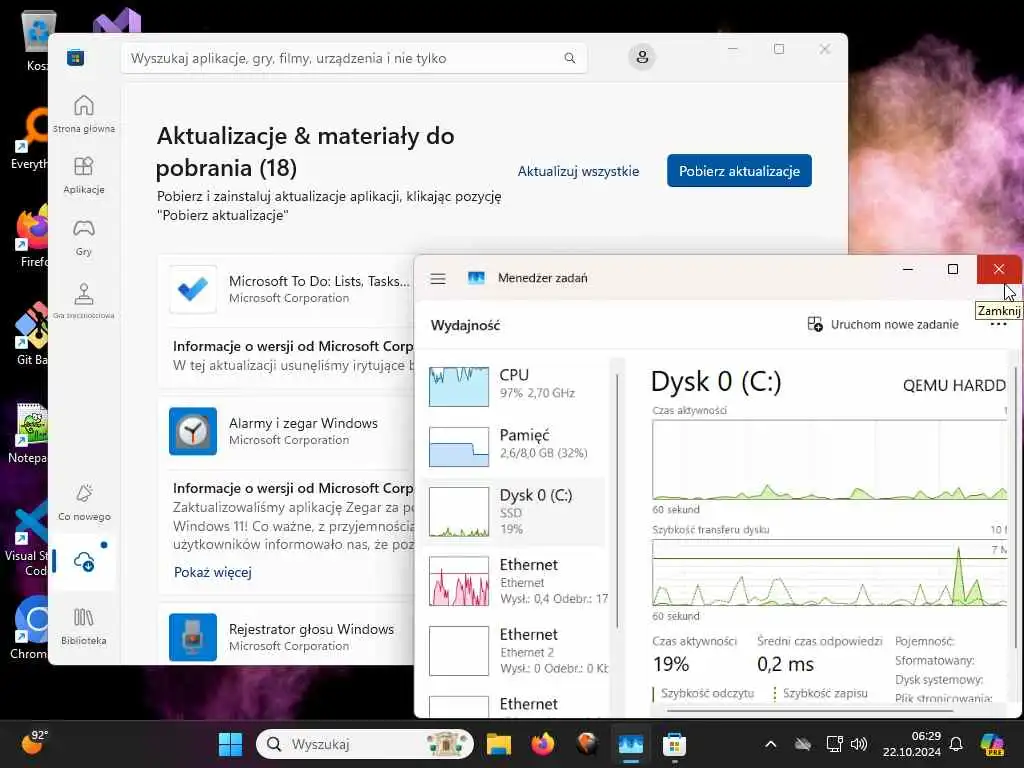The image size is (1024, 768).
Task: Open the user profile icon in Store
Action: pyautogui.click(x=642, y=57)
